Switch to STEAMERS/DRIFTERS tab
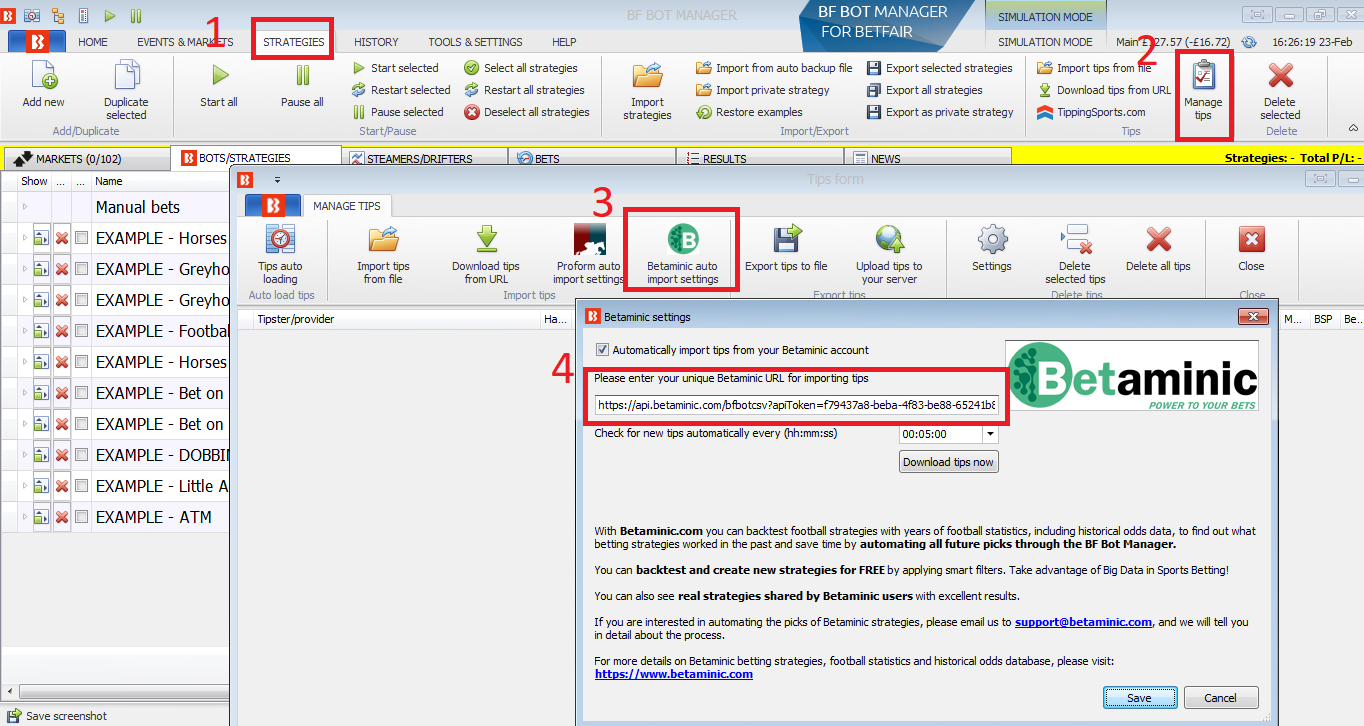The image size is (1364, 726). coord(424,158)
